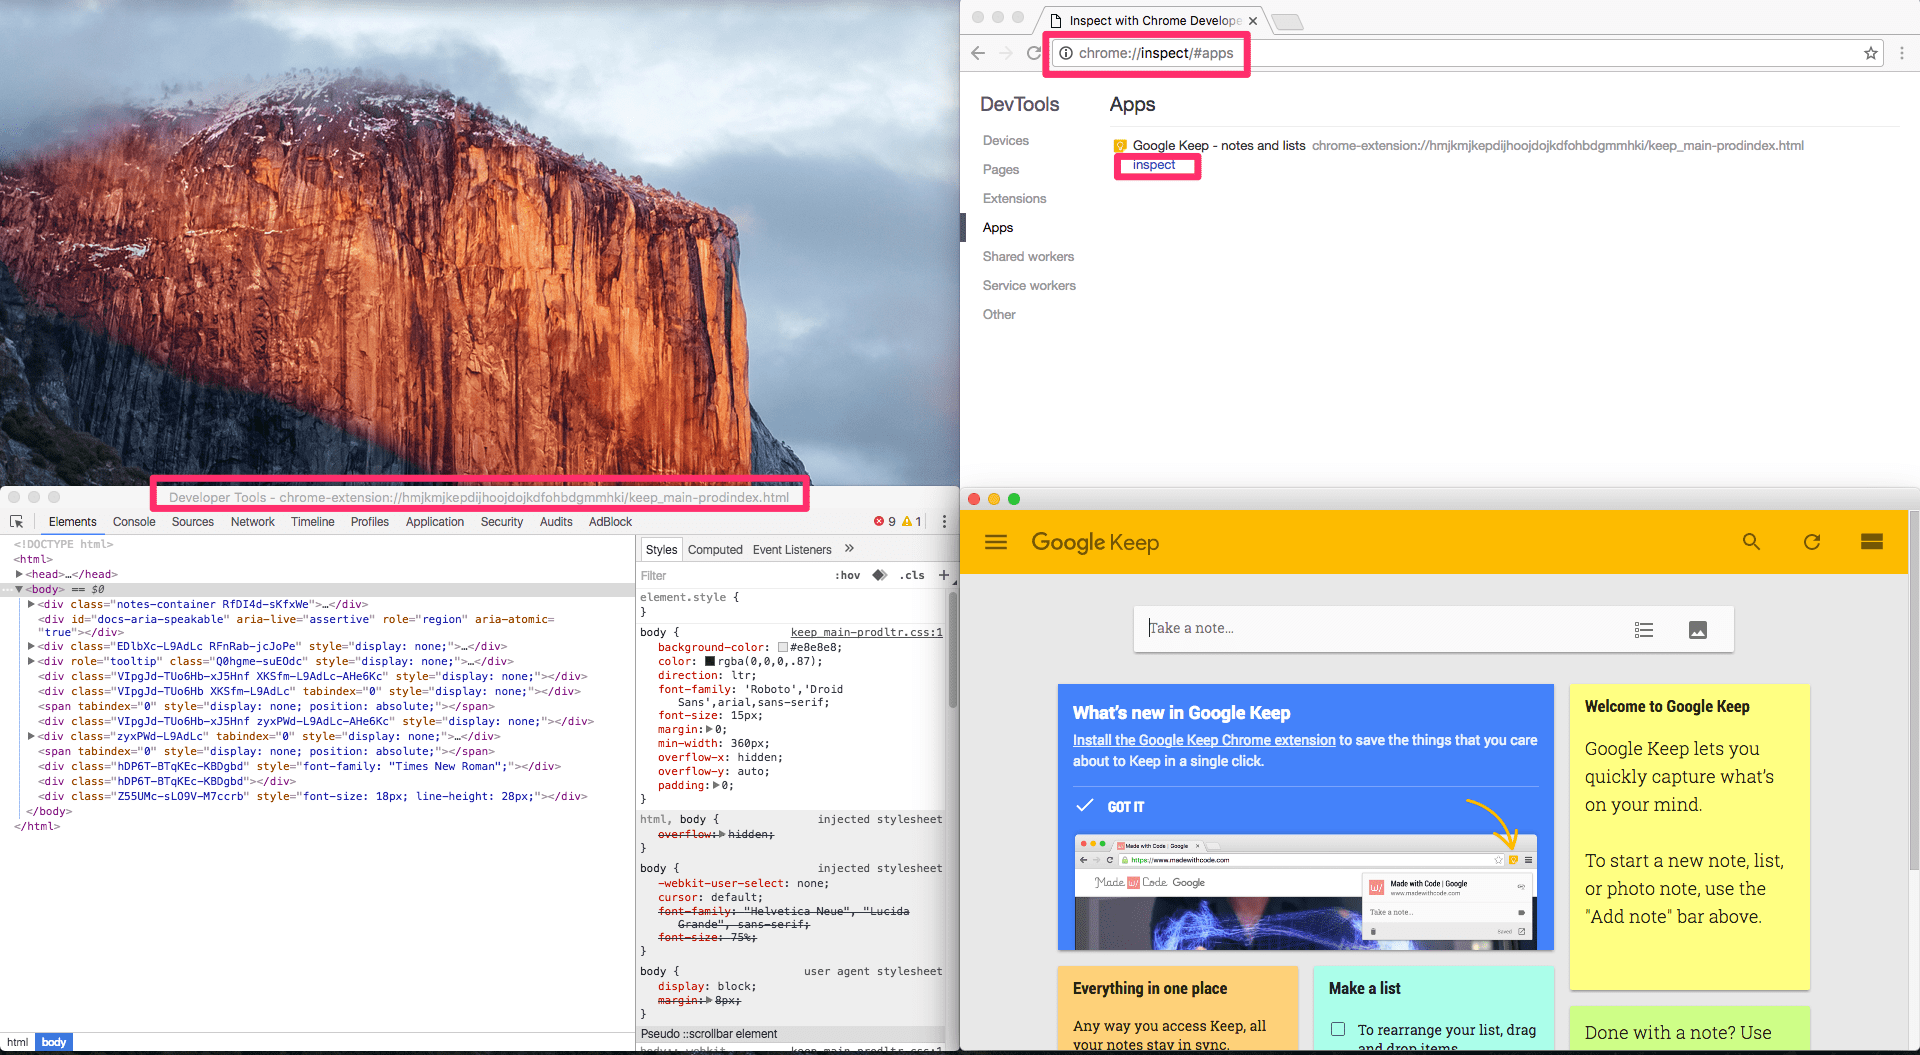
Task: Create a new image note
Action: (x=1698, y=630)
